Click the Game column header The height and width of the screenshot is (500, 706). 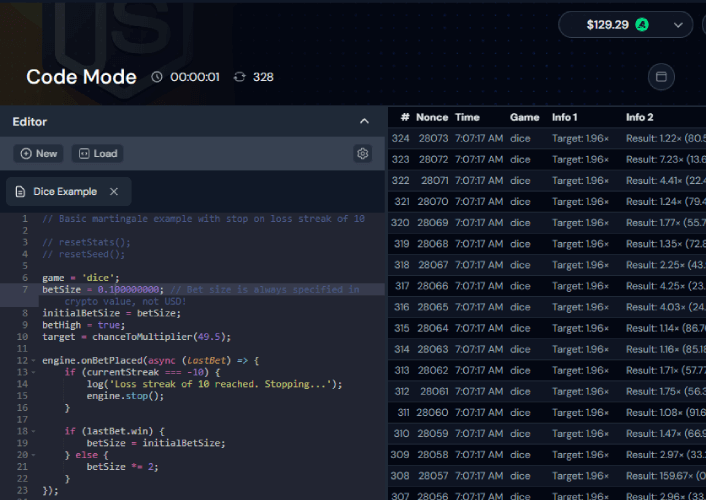[x=525, y=117]
